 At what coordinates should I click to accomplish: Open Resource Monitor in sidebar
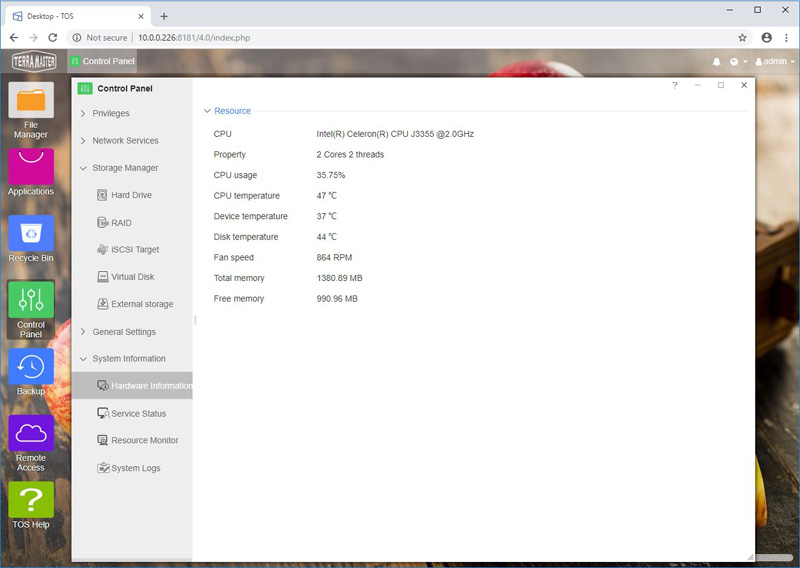(144, 440)
